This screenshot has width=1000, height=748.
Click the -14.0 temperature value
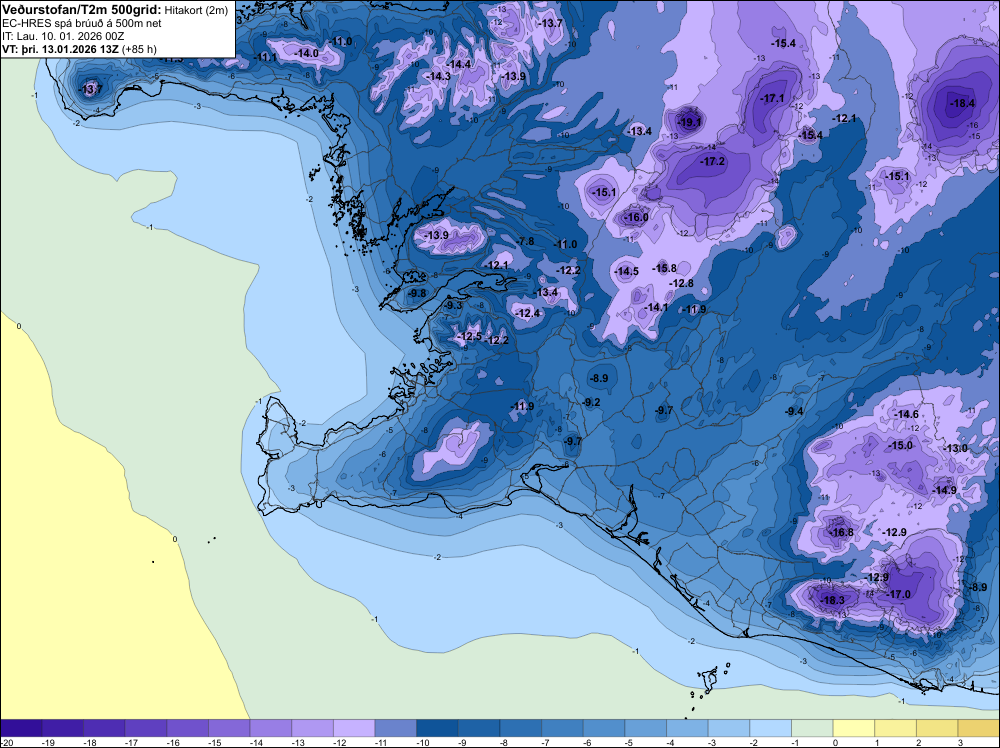[305, 53]
